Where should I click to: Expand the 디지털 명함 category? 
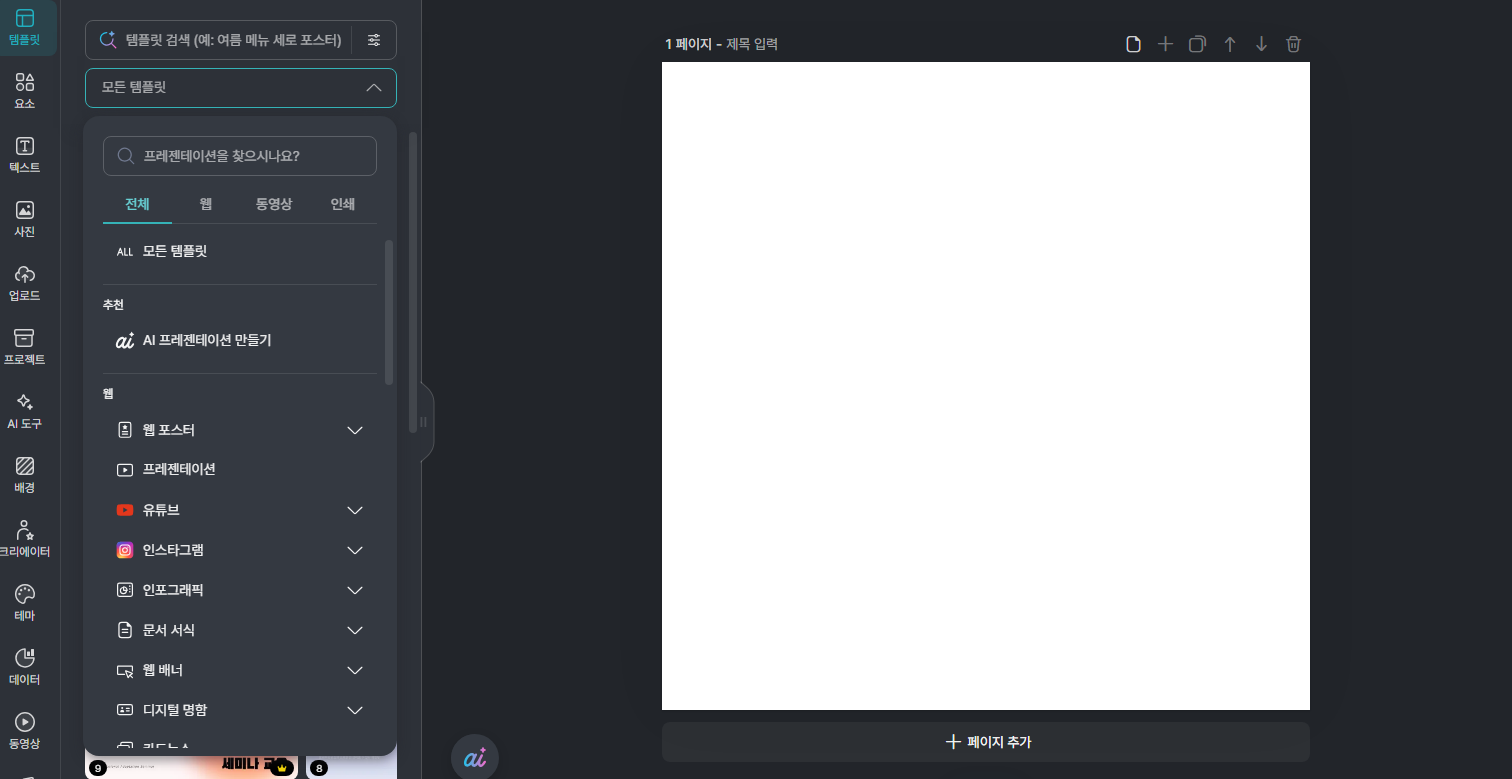354,710
